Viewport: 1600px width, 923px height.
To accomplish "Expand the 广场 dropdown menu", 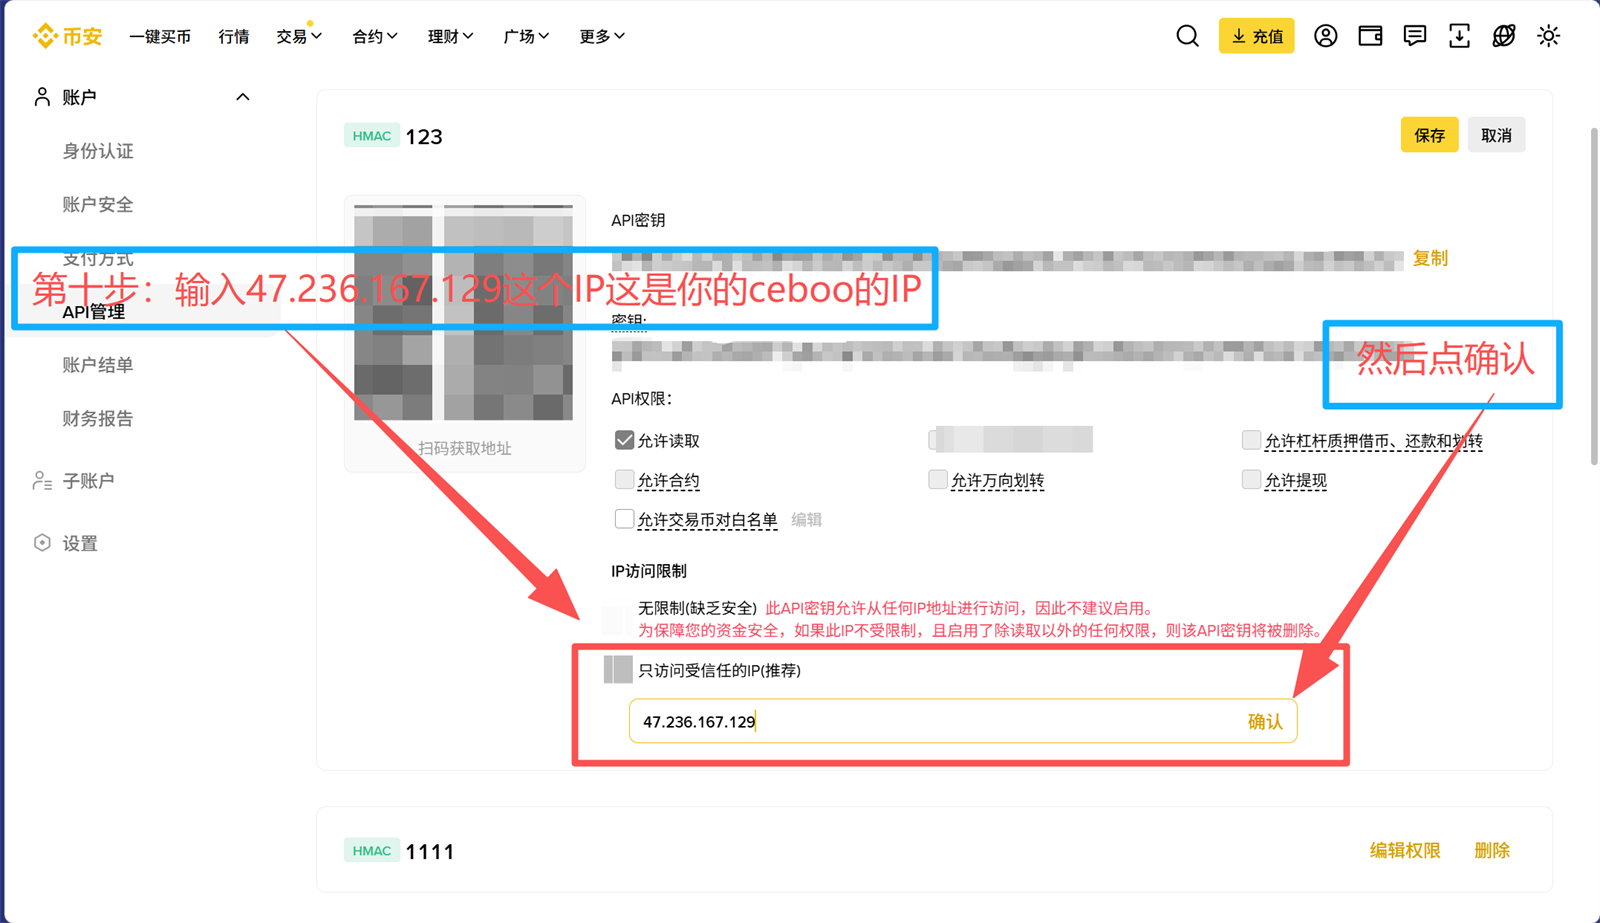I will [x=527, y=36].
